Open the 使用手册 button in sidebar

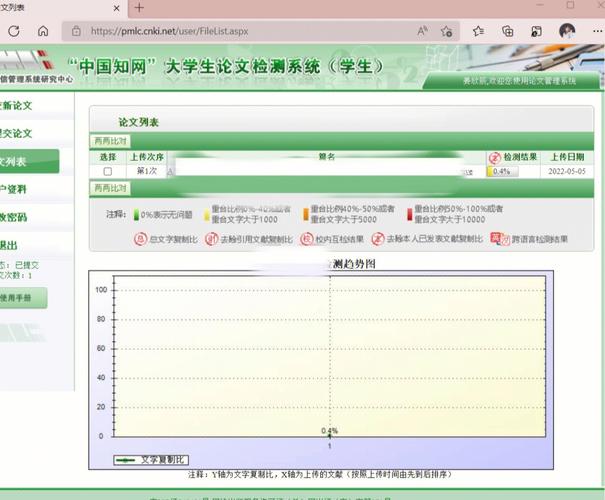click(23, 298)
